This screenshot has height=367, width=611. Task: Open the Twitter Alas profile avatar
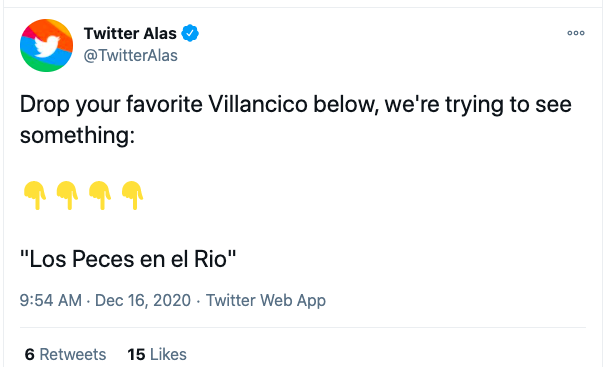(x=46, y=45)
